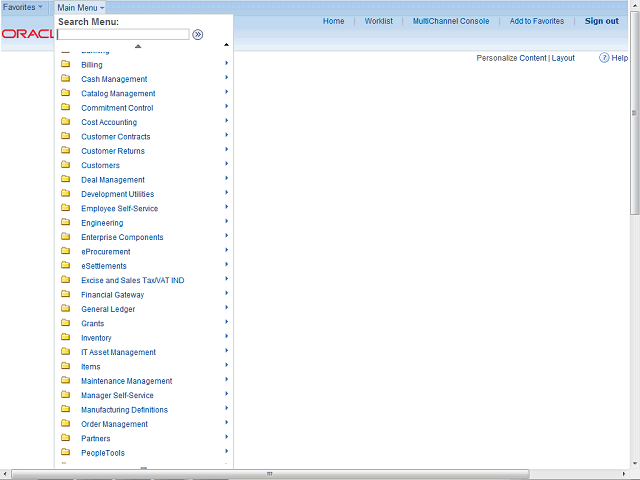Image resolution: width=640 pixels, height=480 pixels.
Task: Click the folder icon beside Grants
Action: 65,322
